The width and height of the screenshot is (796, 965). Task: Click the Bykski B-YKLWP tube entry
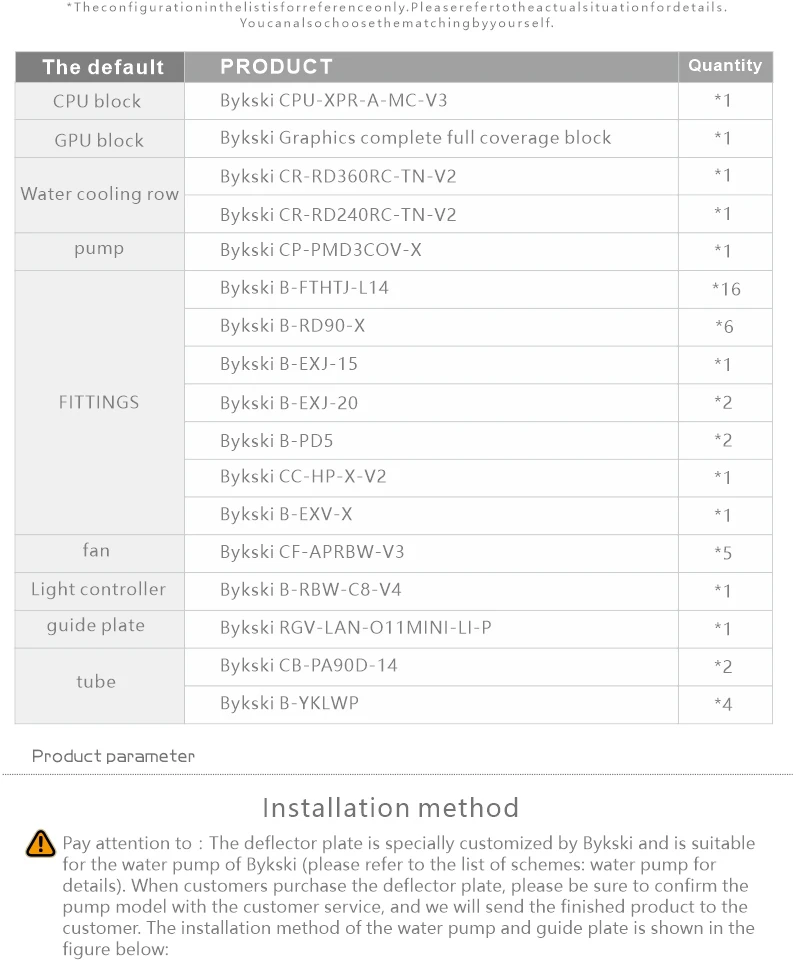[289, 703]
